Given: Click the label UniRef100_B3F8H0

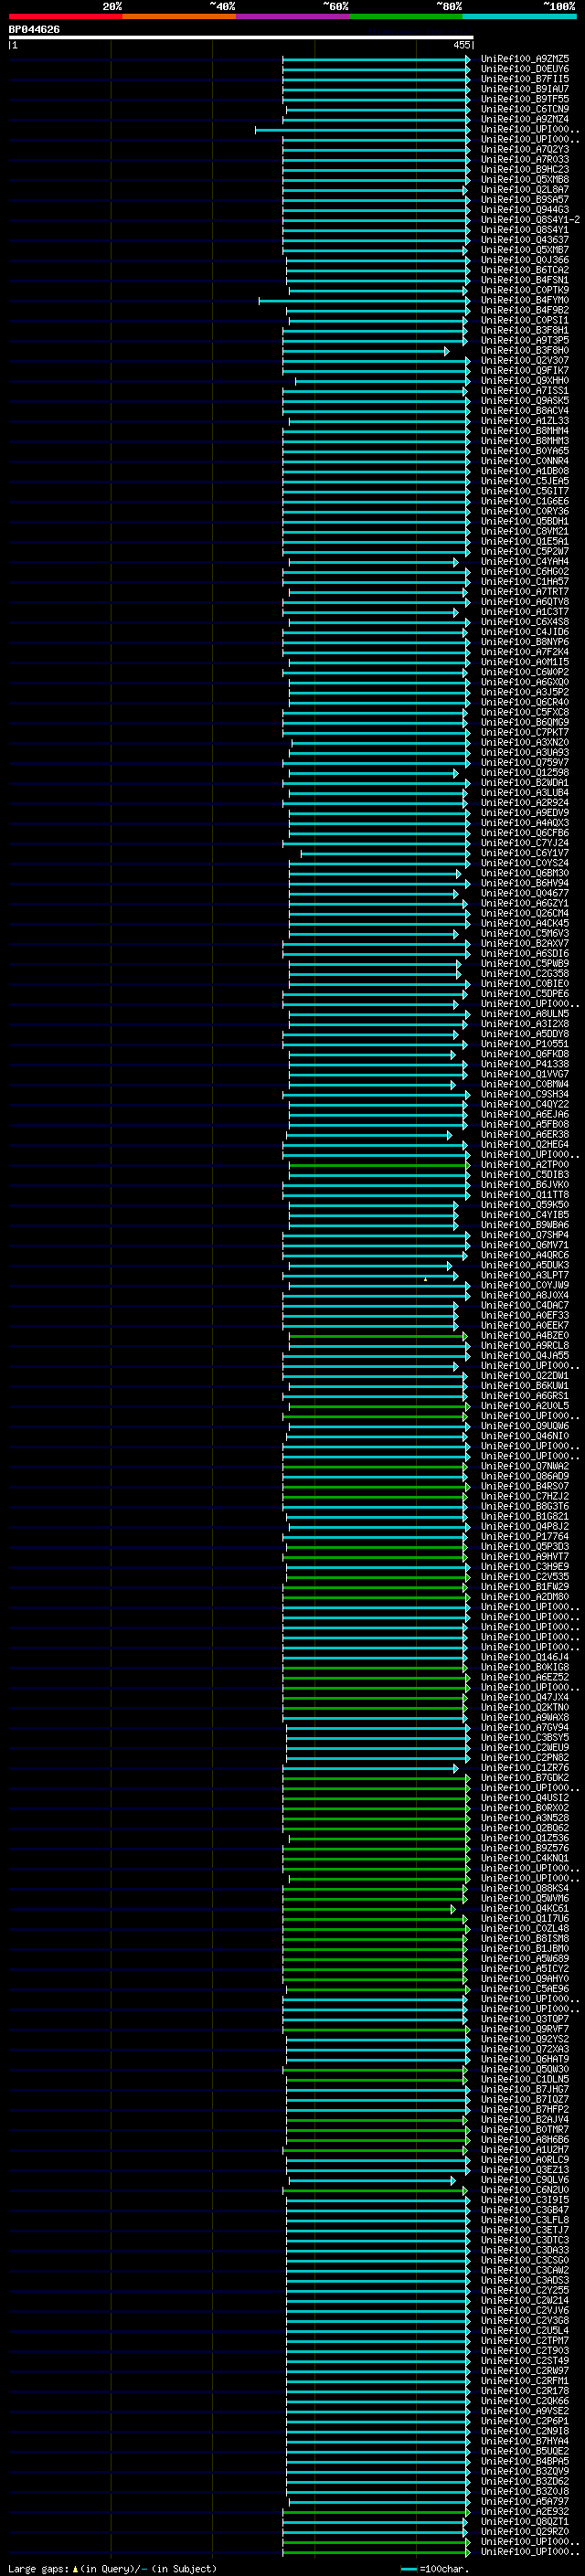Looking at the screenshot, I should point(525,350).
